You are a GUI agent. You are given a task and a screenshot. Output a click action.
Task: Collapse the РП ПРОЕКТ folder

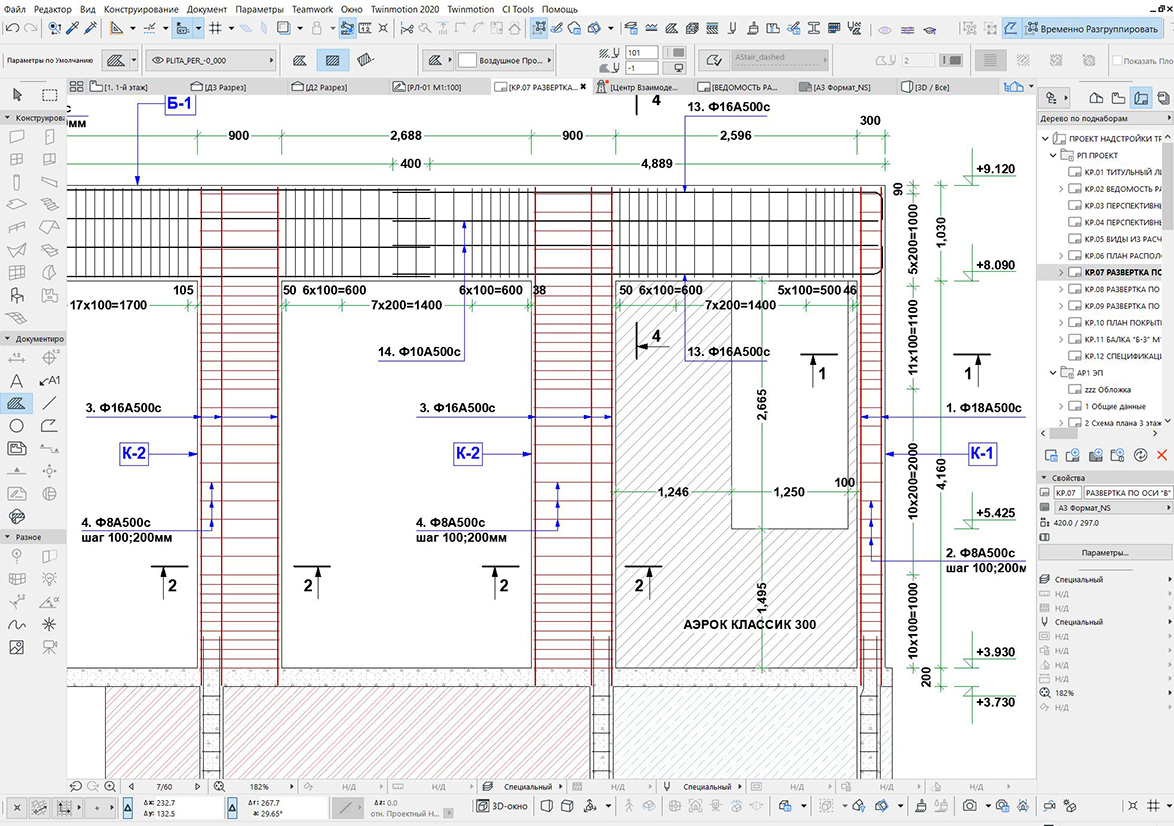[x=1053, y=155]
